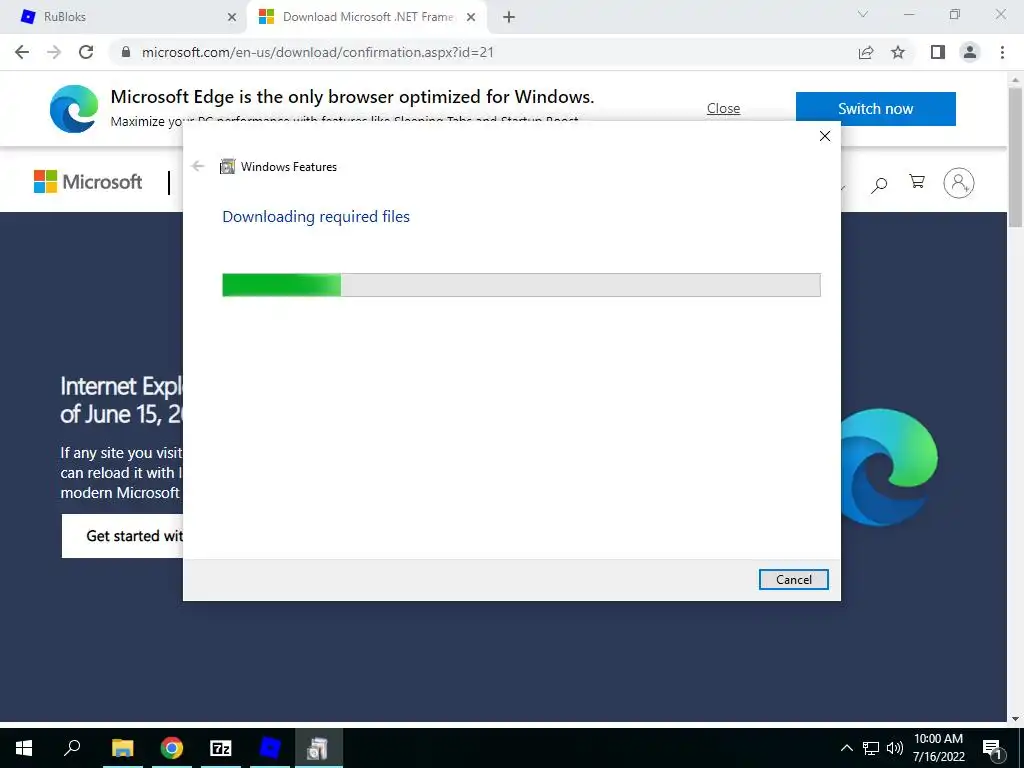Click Downloading required files heading
The image size is (1024, 768).
(x=316, y=216)
